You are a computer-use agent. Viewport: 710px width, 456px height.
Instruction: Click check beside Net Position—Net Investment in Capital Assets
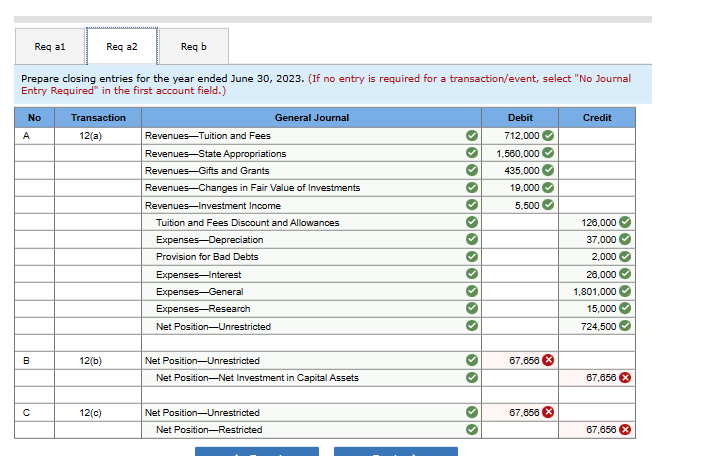(x=472, y=378)
